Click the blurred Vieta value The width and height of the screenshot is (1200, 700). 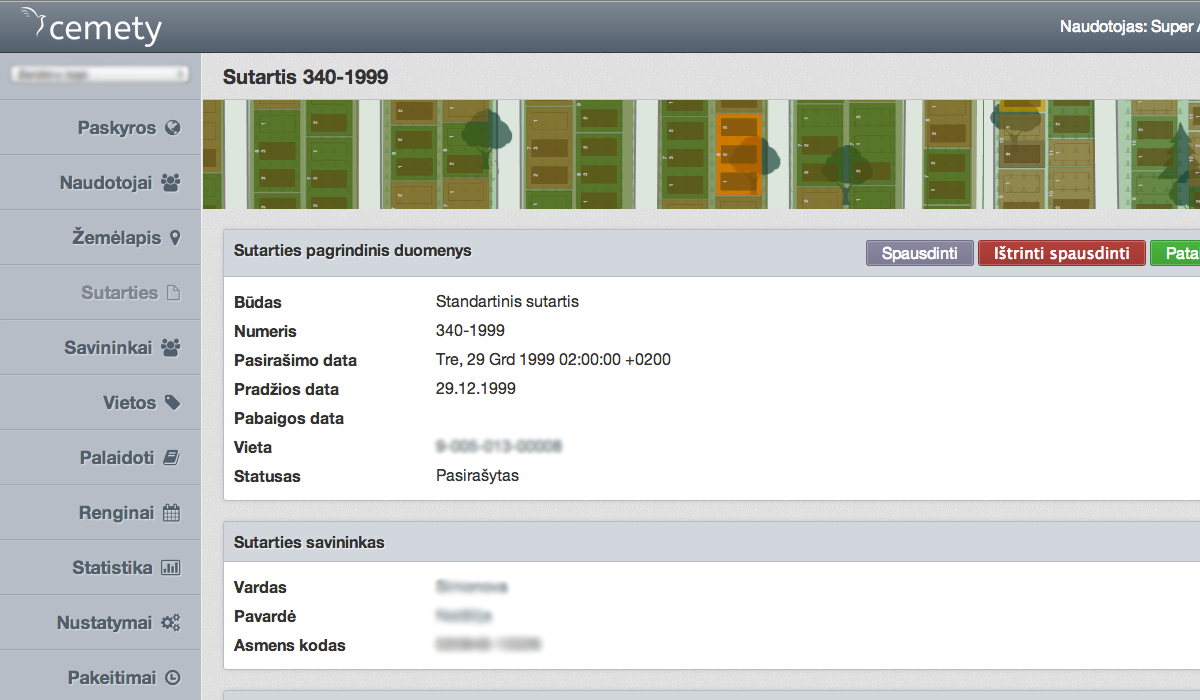point(499,447)
